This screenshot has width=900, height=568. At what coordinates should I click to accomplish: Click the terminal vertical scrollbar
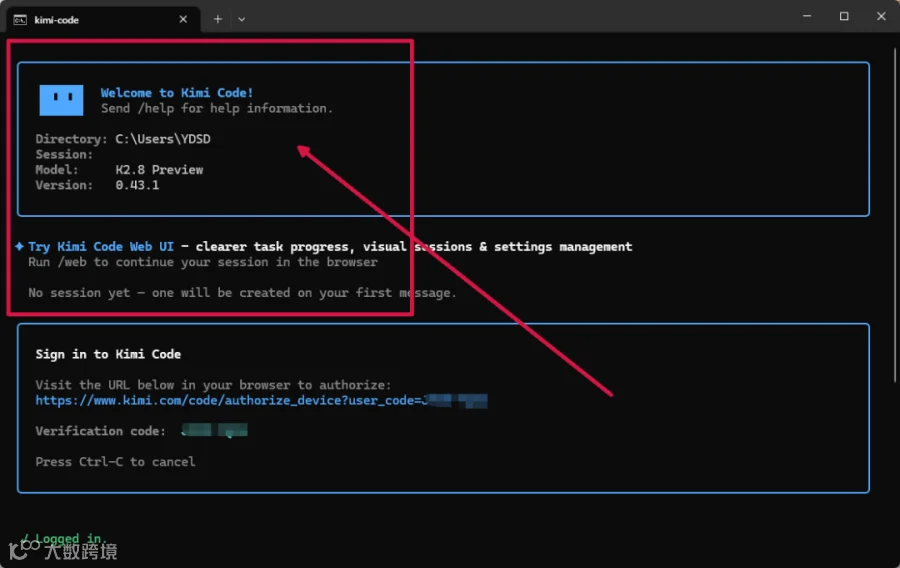point(895,215)
